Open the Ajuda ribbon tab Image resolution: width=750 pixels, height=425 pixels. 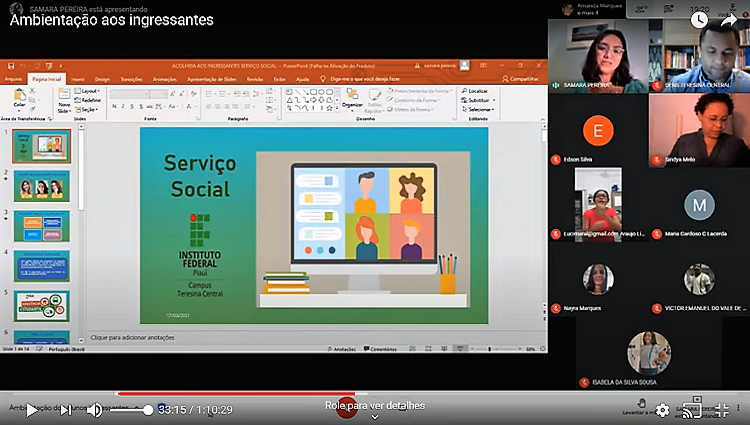[x=302, y=79]
